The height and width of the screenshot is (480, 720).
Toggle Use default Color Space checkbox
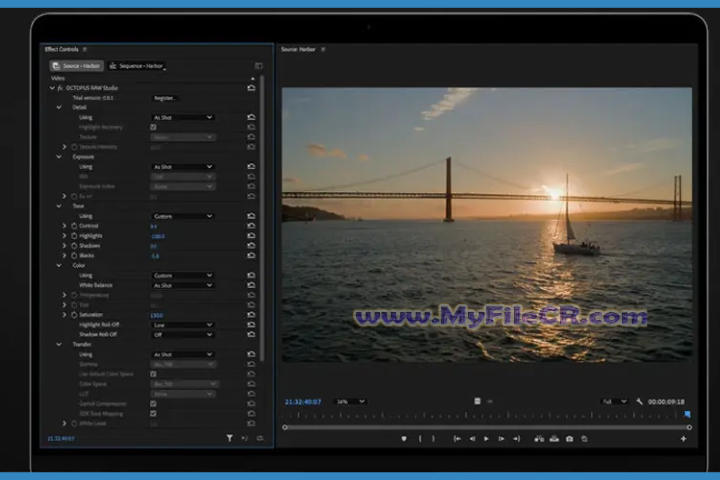click(153, 374)
